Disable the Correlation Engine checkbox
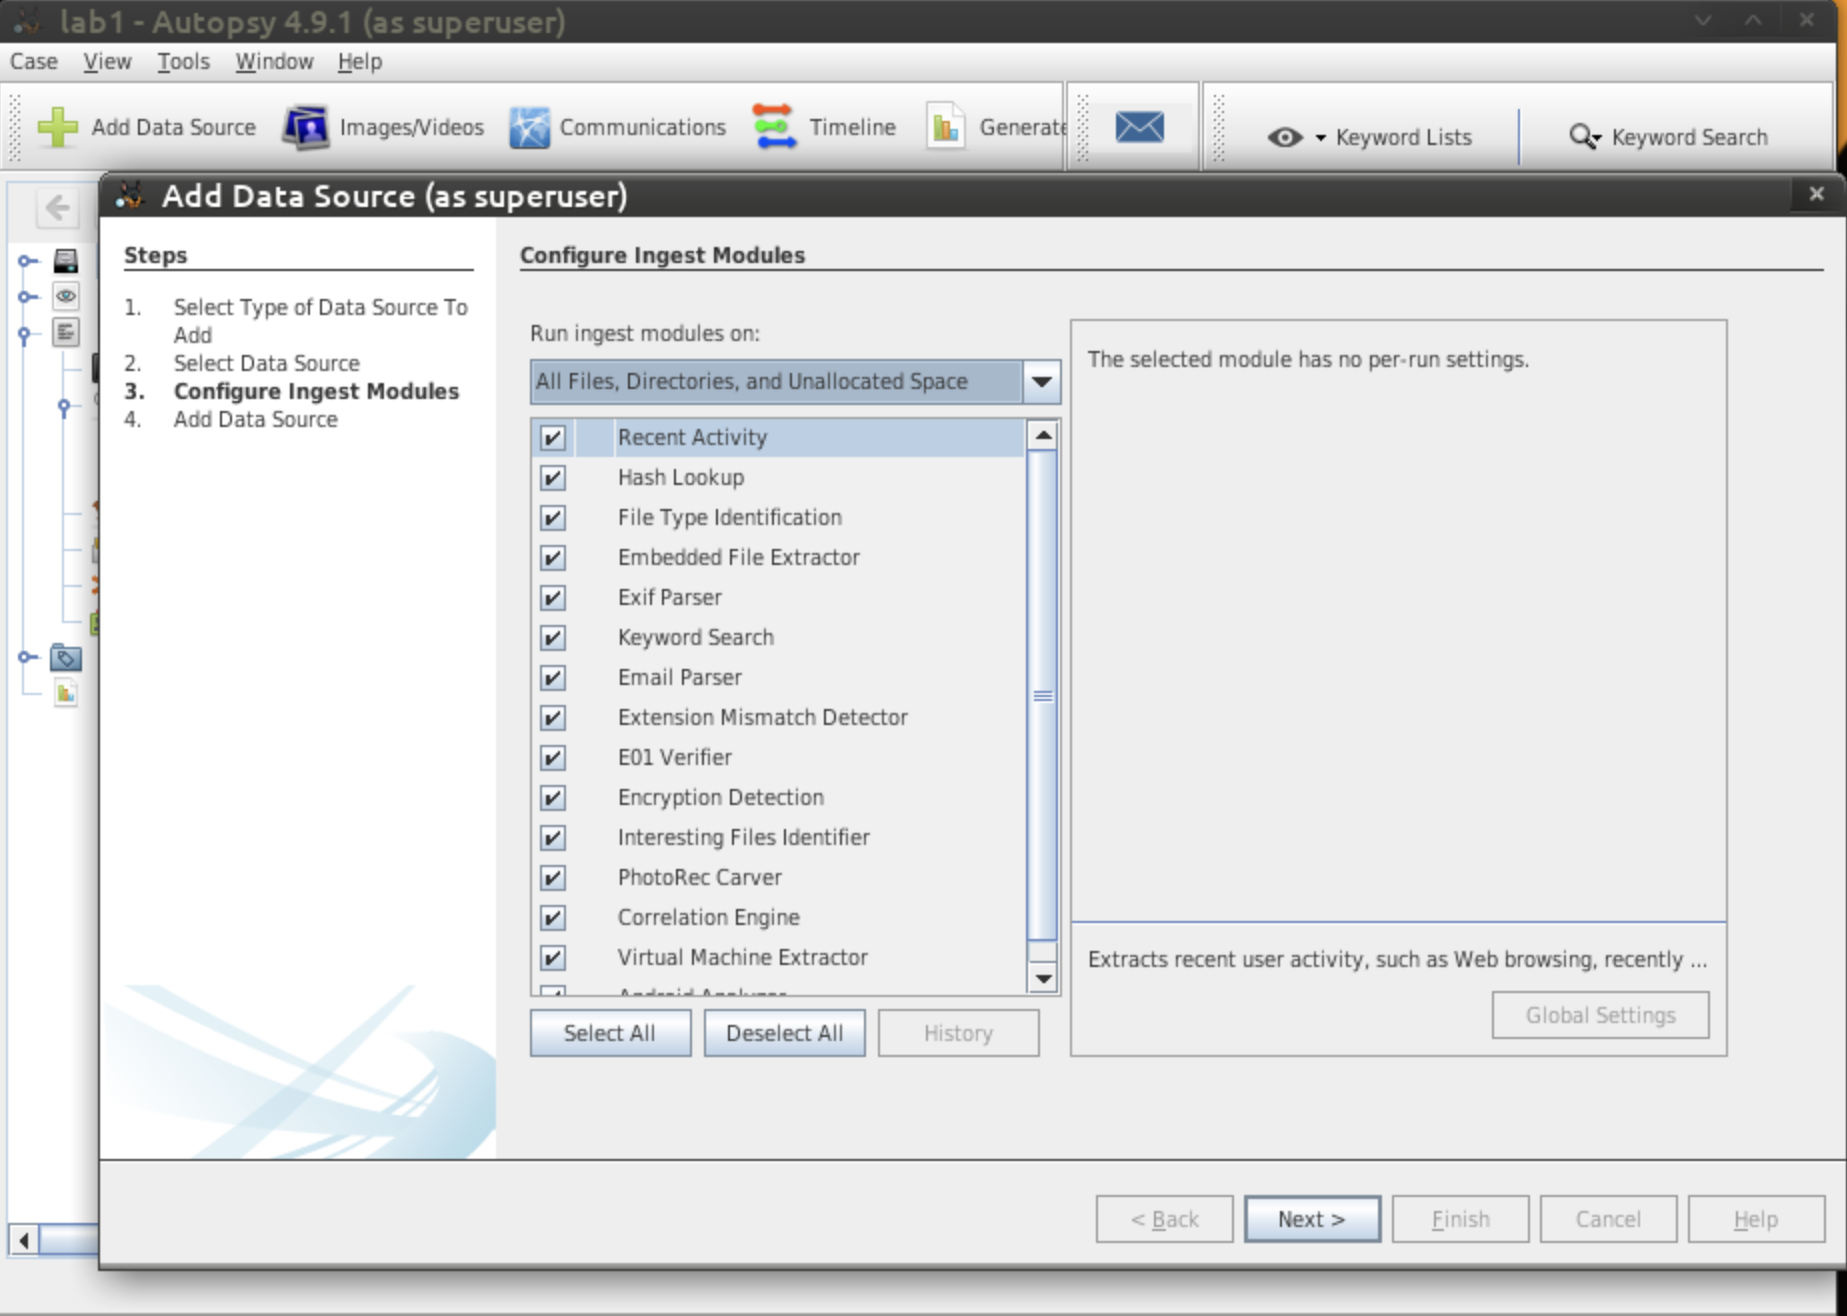This screenshot has width=1847, height=1316. pos(552,917)
